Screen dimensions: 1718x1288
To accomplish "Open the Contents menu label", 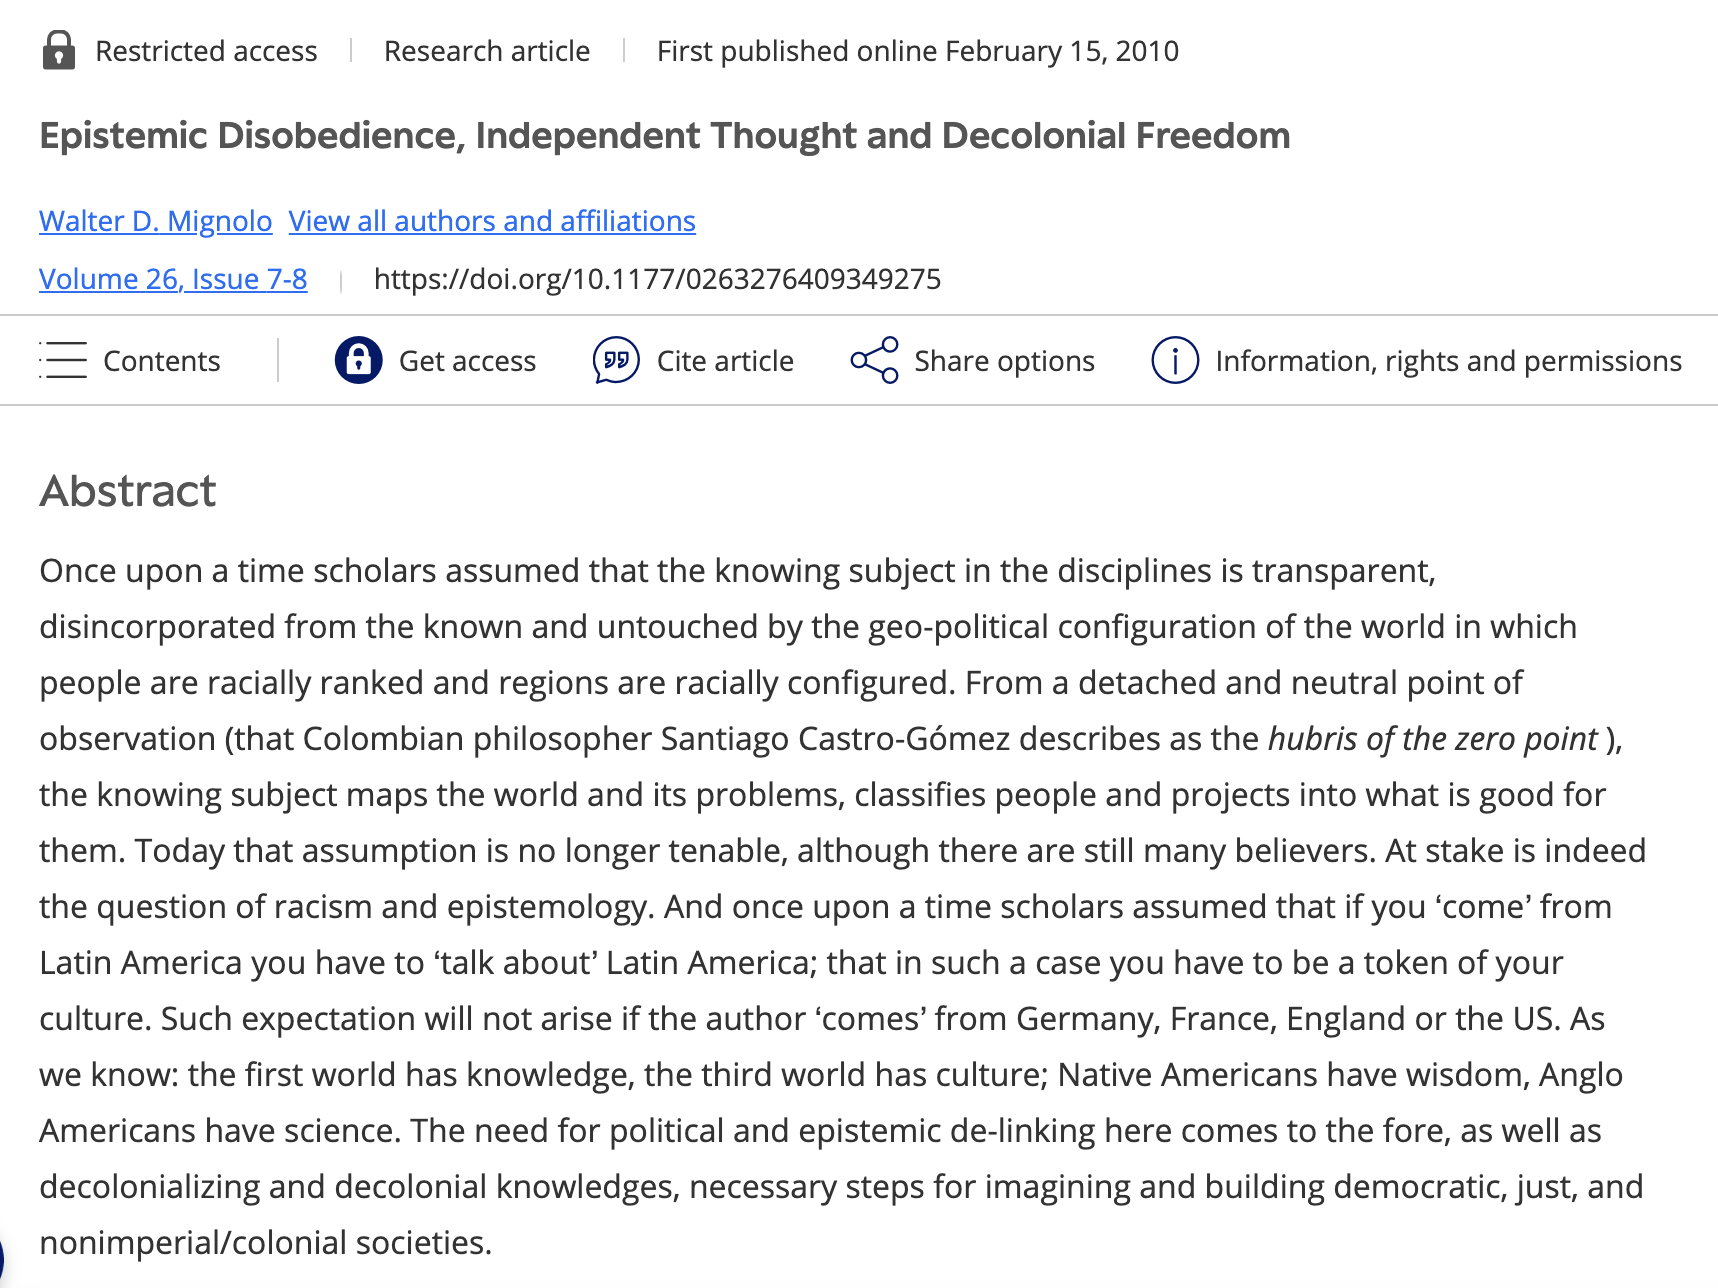I will point(162,361).
